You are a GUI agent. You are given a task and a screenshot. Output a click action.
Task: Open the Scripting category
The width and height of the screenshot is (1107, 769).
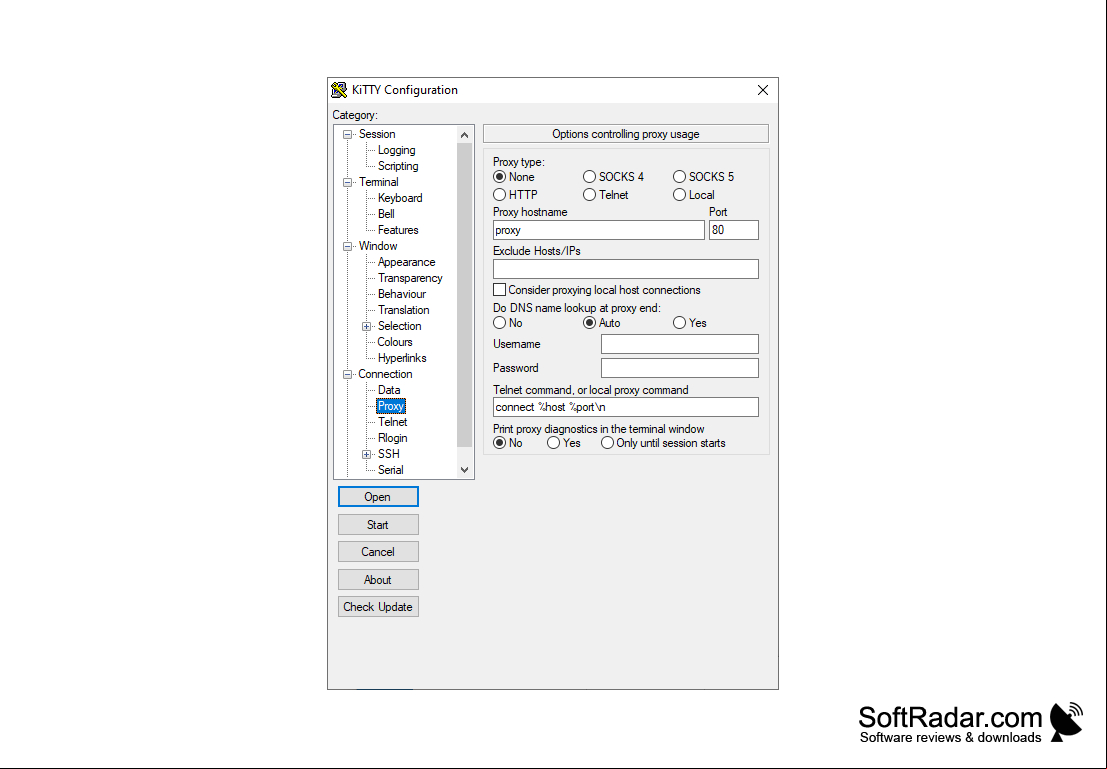point(397,166)
